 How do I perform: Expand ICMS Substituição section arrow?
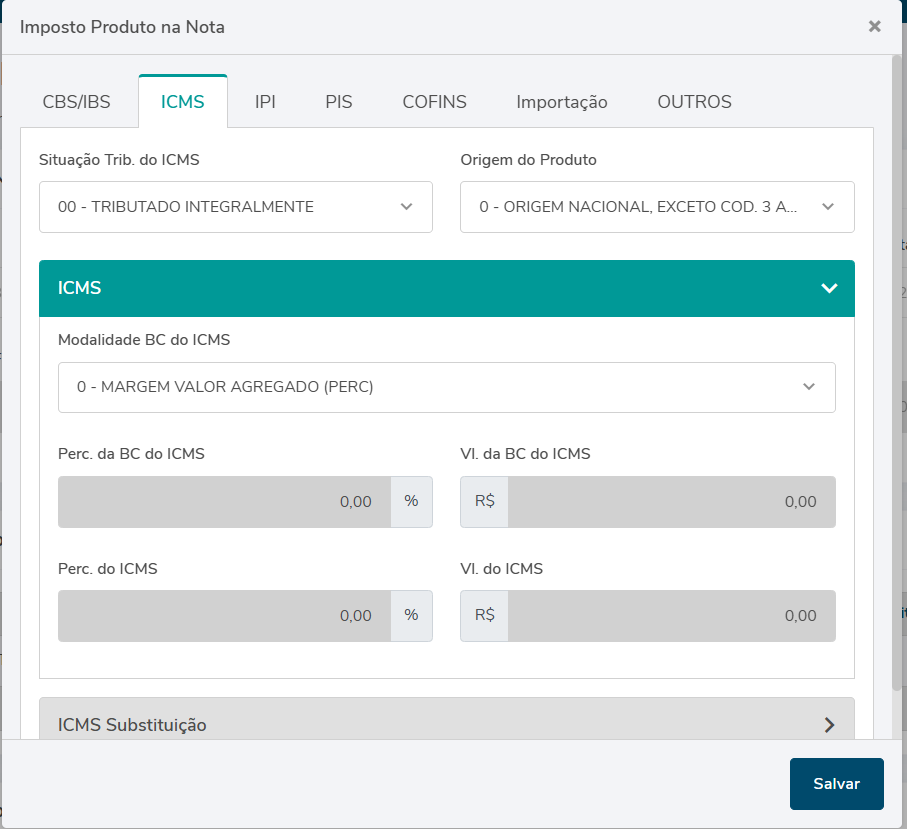click(829, 725)
